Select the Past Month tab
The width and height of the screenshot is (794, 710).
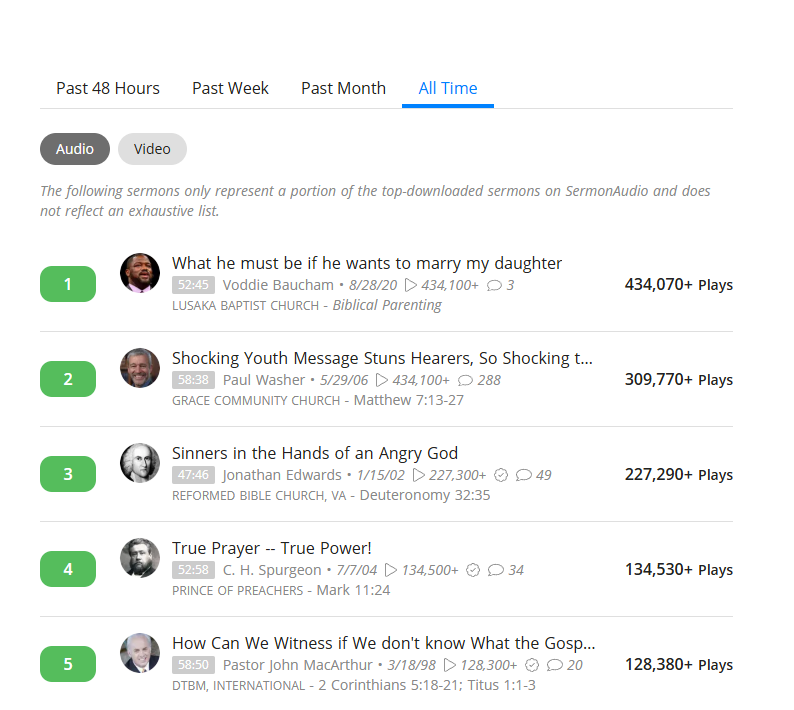(x=343, y=88)
